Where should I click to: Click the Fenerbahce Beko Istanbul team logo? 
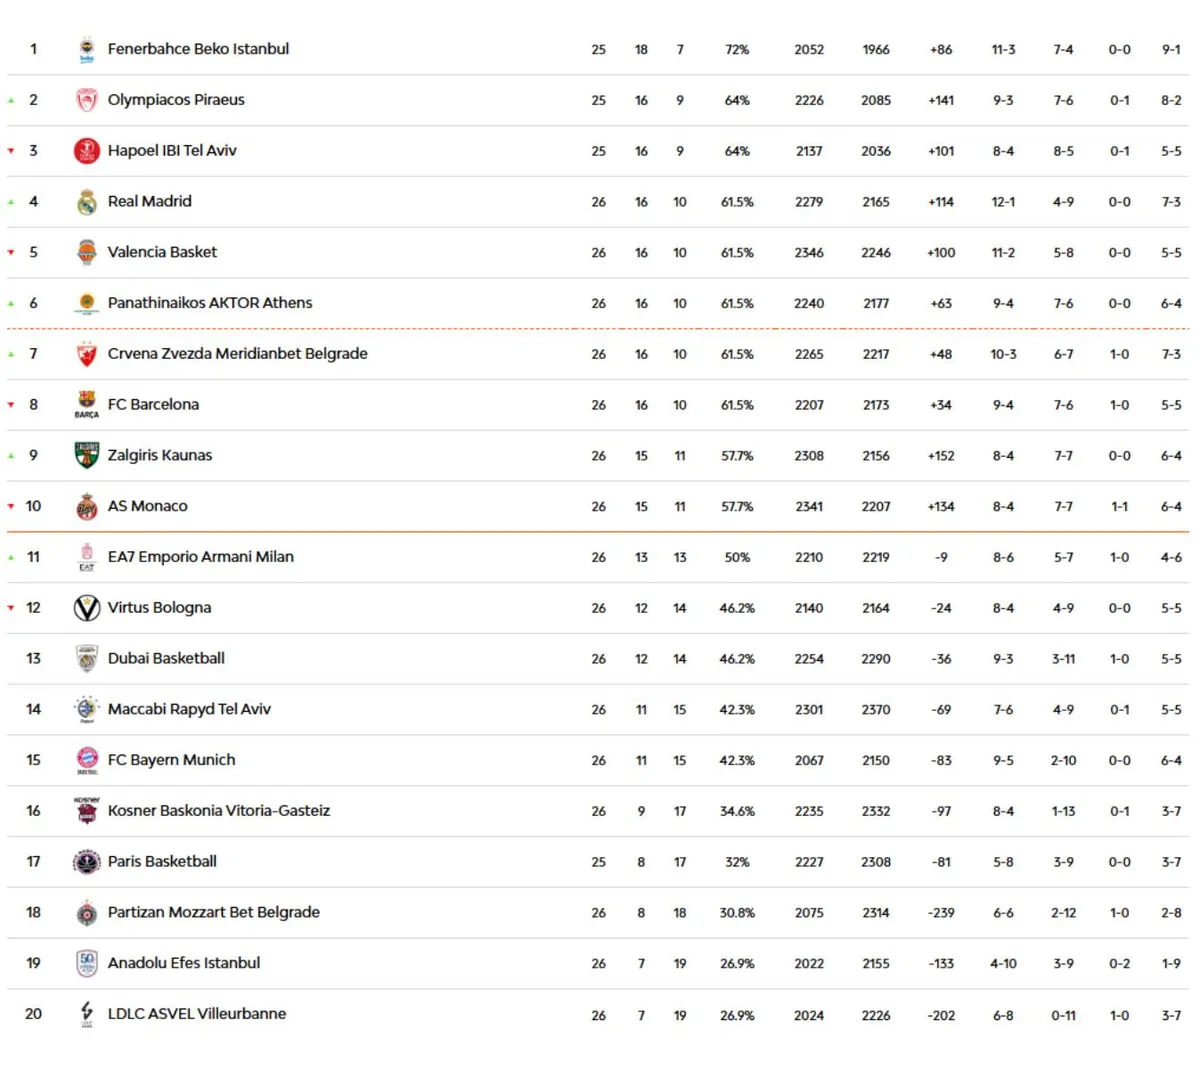point(87,50)
